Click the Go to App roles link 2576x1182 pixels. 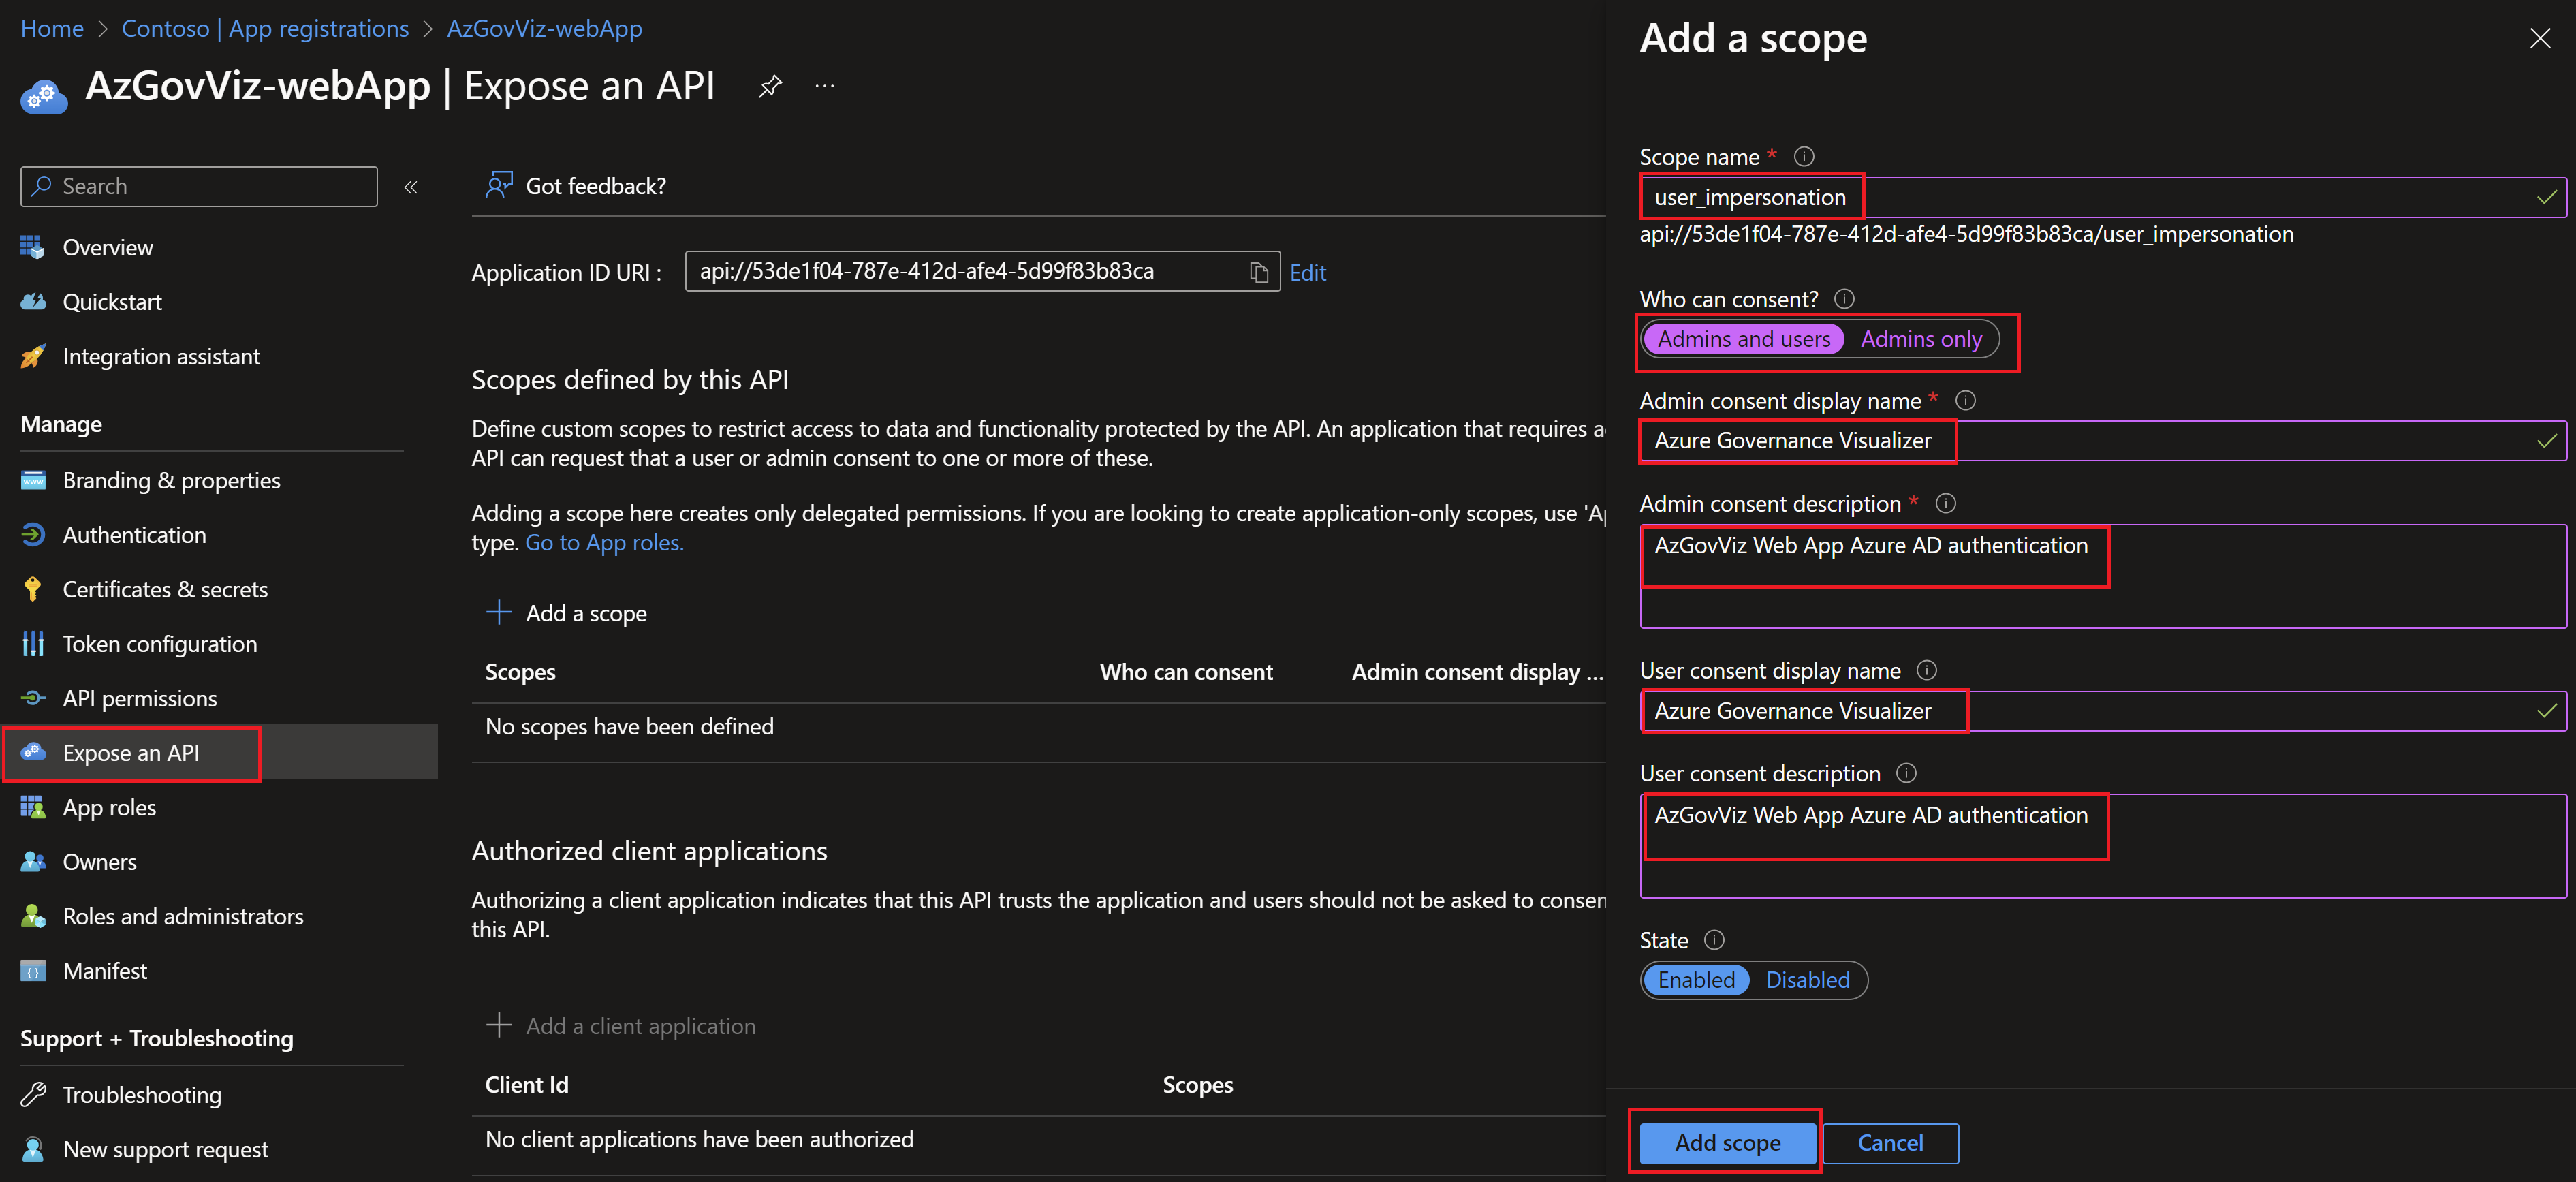(604, 543)
